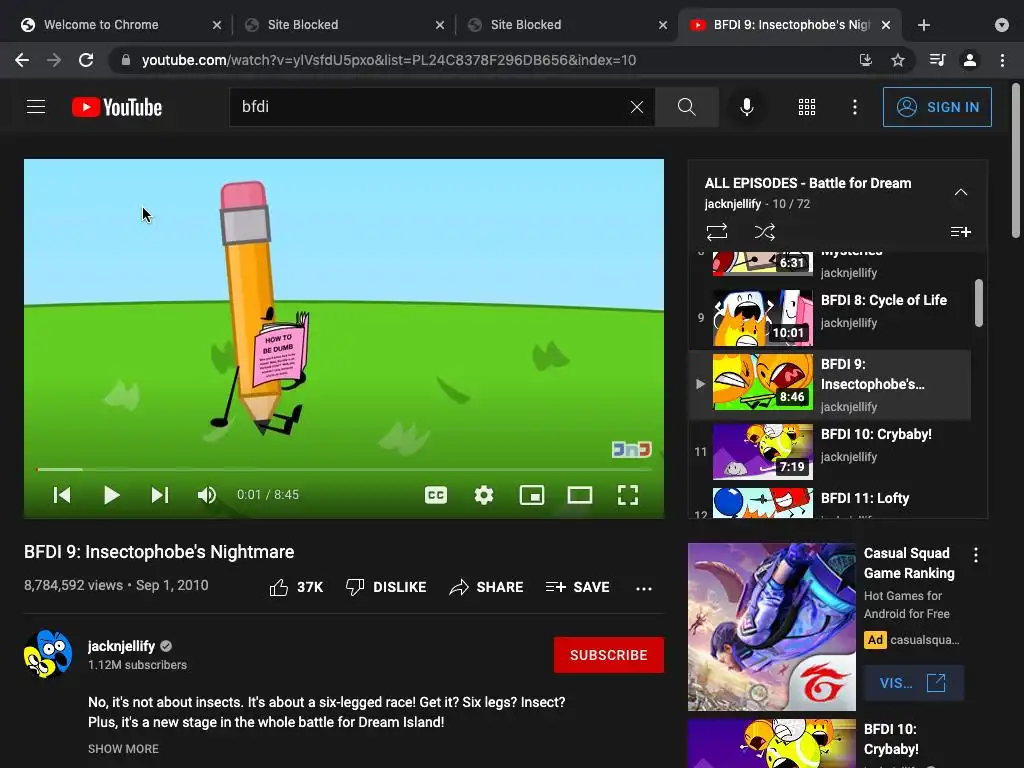Go to the YouTube home logo

pyautogui.click(x=117, y=107)
